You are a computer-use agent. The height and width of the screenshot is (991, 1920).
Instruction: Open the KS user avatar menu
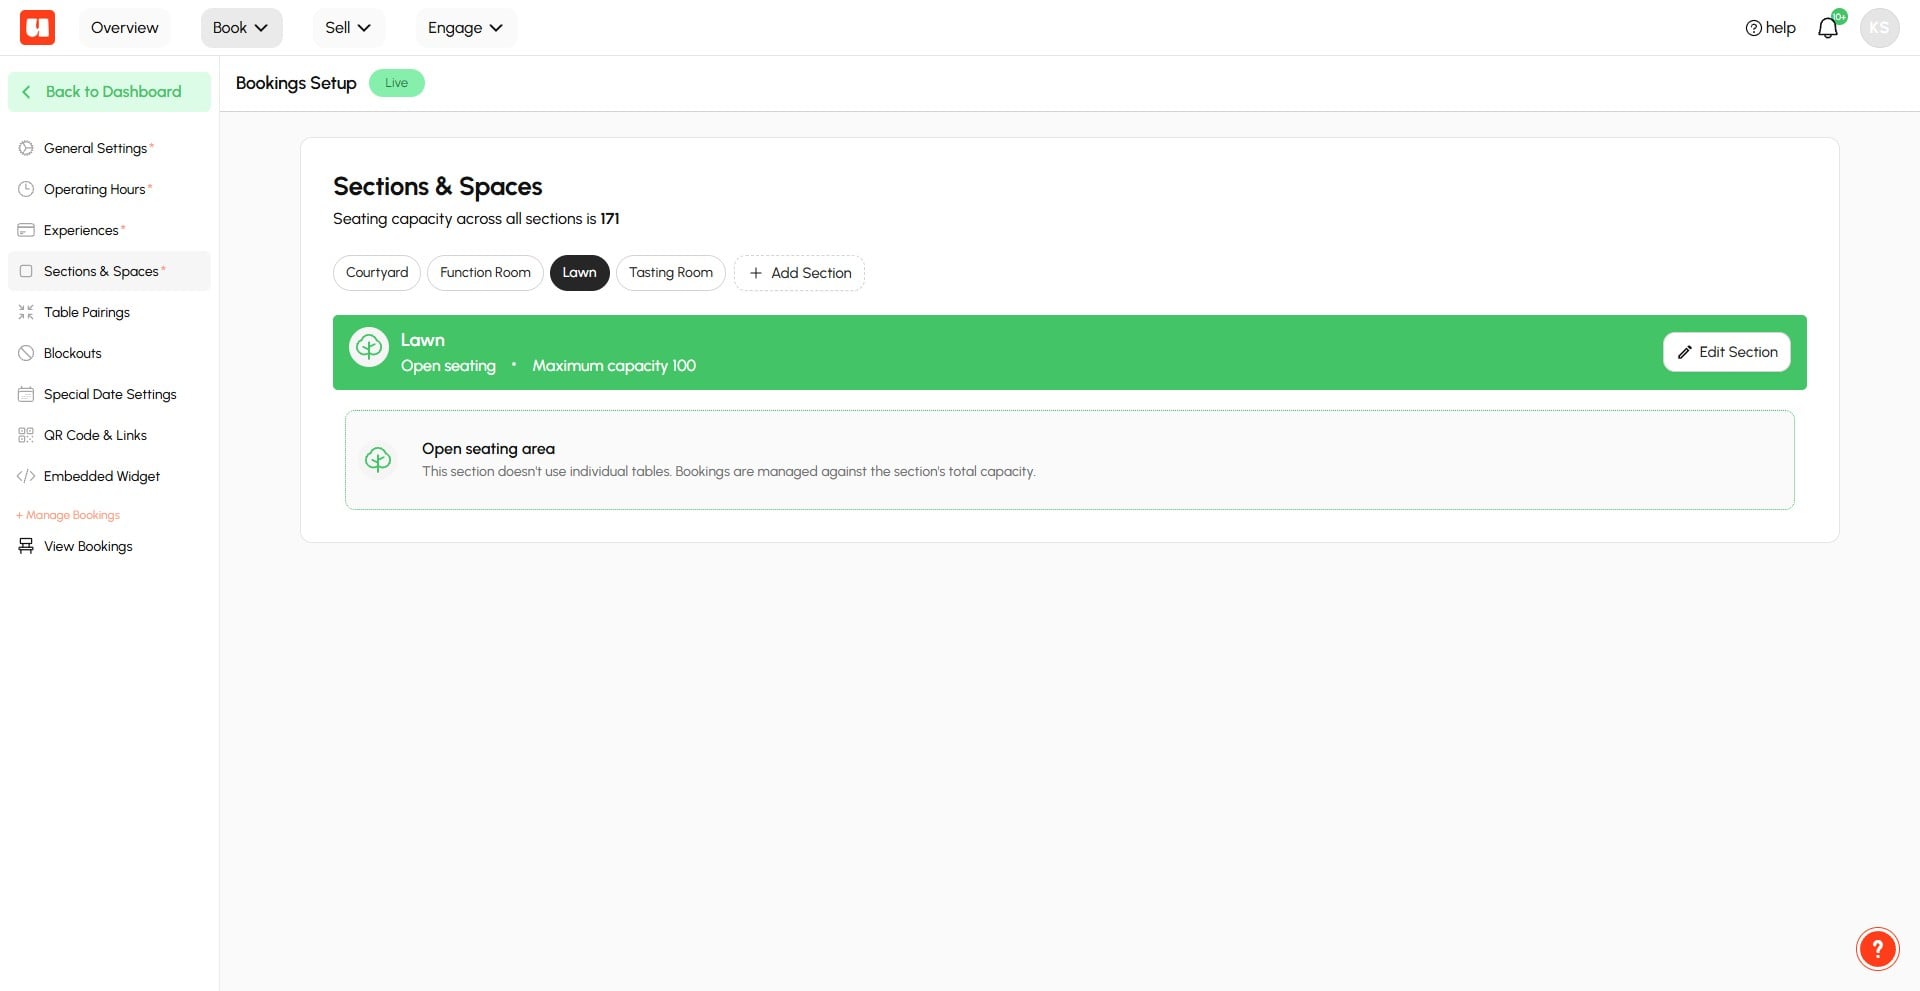pos(1879,28)
